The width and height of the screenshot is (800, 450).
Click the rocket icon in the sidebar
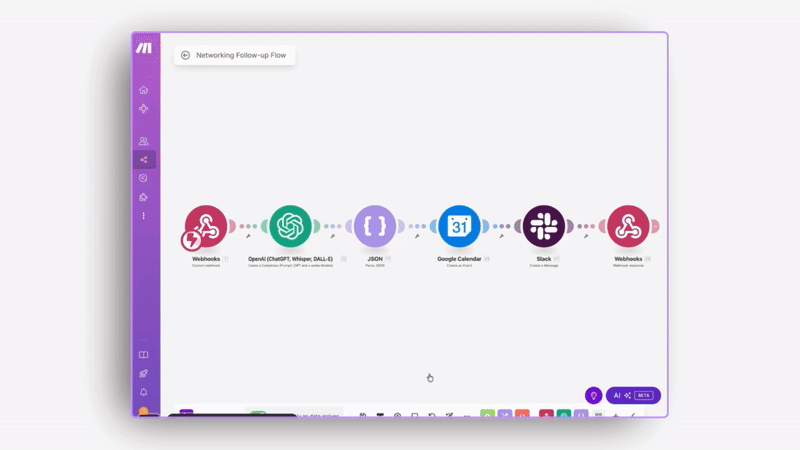tap(143, 373)
